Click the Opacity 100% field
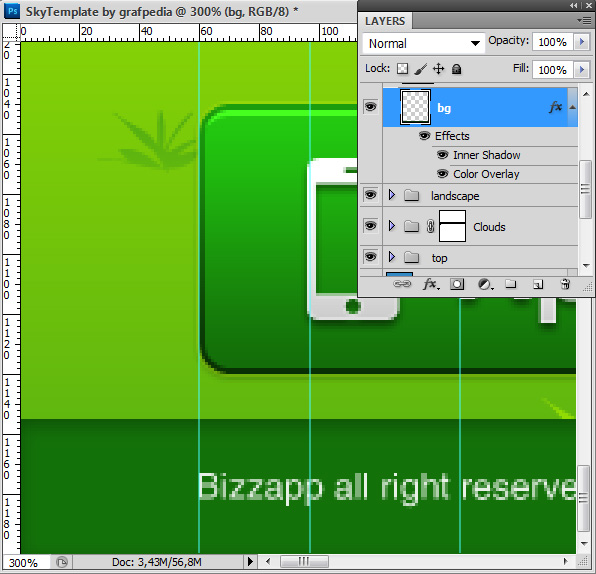Viewport: 596px width, 574px height. point(553,42)
